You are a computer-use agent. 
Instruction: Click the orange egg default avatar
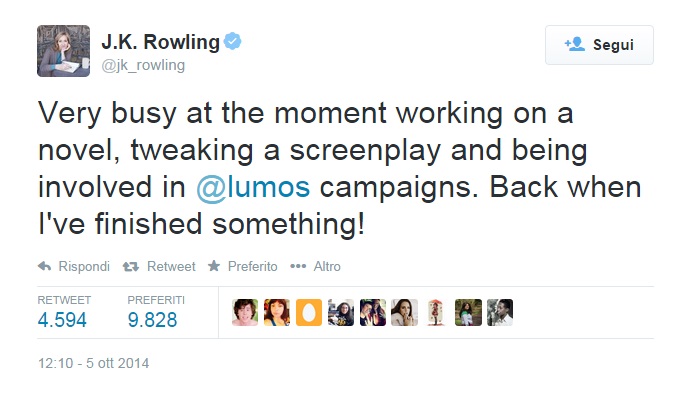coord(309,312)
